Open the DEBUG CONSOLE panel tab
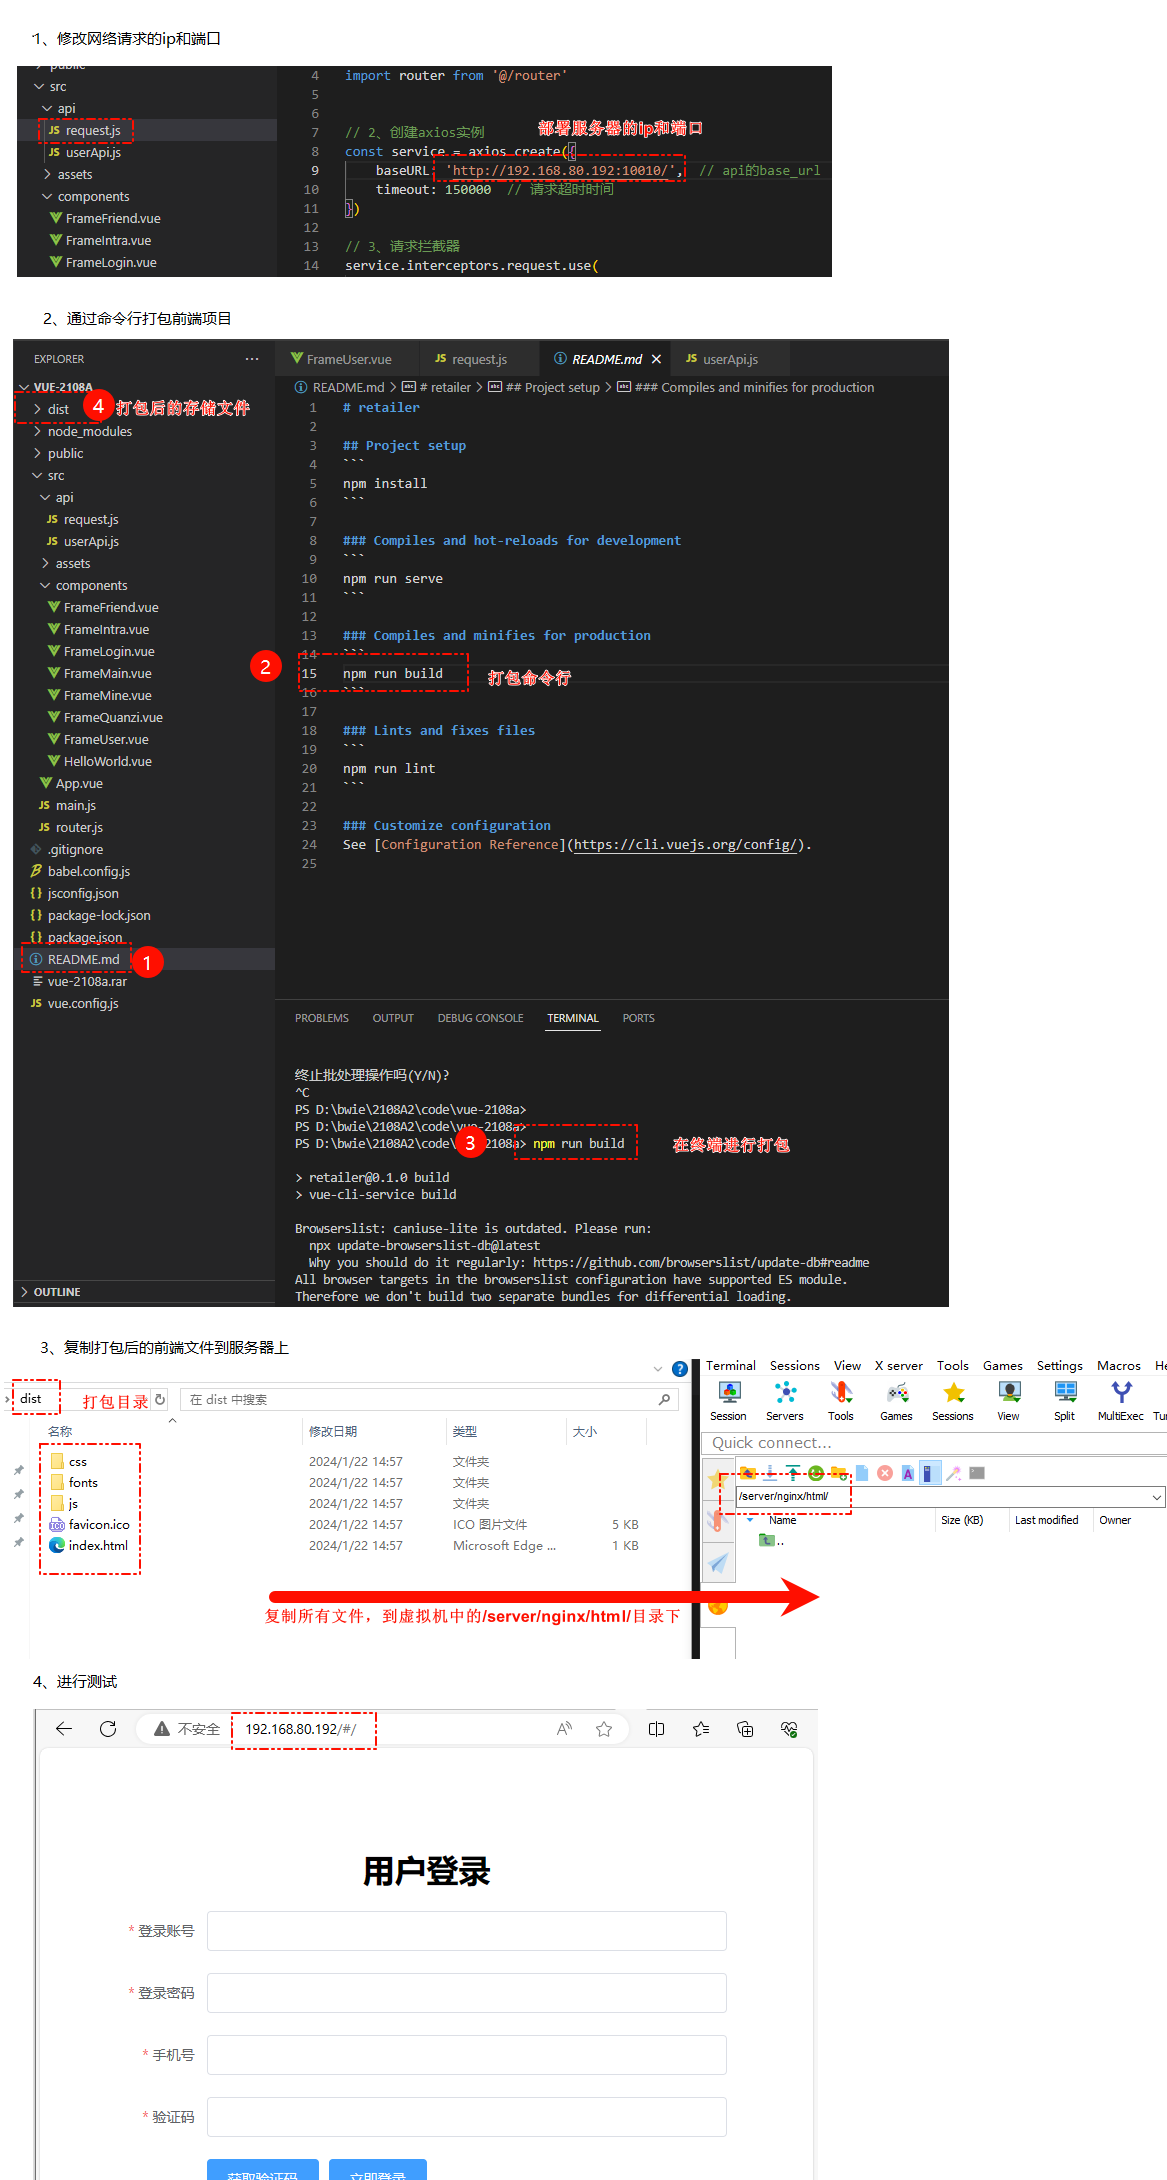1167x2180 pixels. [480, 1018]
